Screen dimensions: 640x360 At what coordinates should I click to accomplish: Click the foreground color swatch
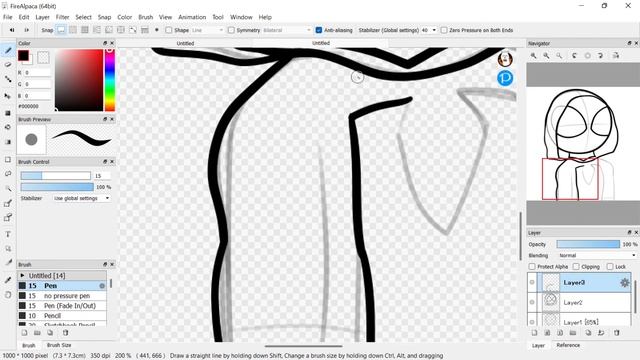[23, 56]
